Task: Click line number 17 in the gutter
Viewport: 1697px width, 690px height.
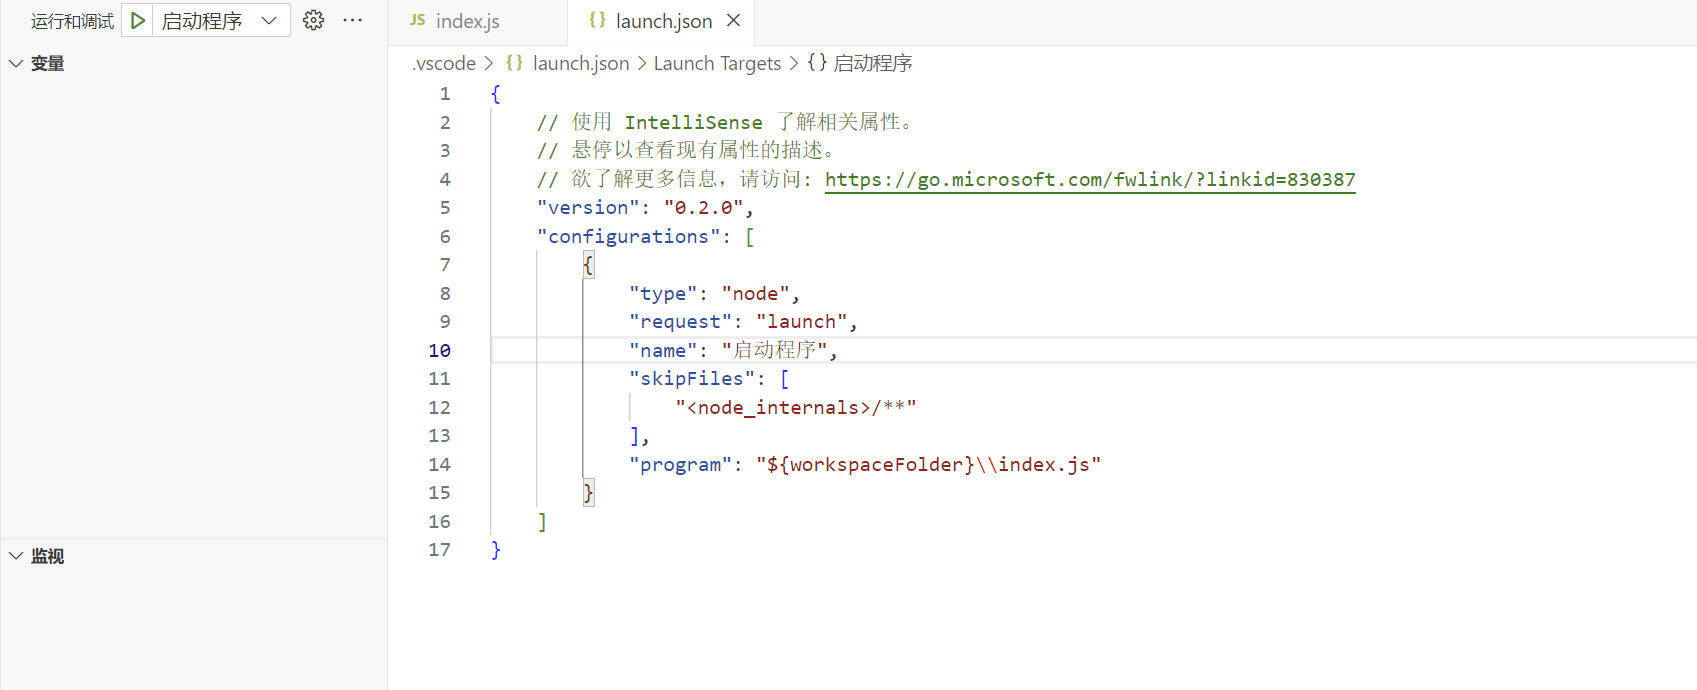Action: click(x=439, y=550)
